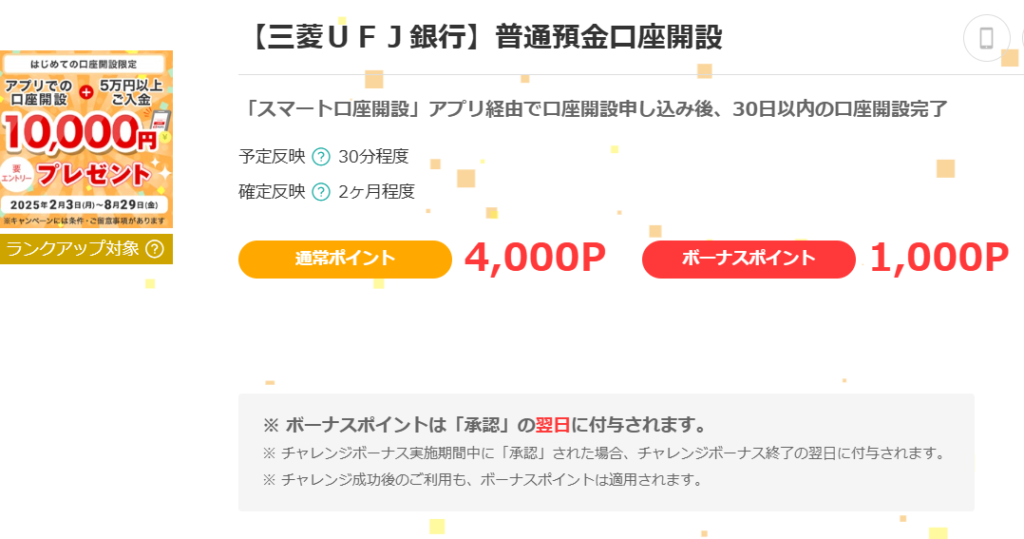Click the チャレンジ成功後のご利用 notice line

click(483, 480)
